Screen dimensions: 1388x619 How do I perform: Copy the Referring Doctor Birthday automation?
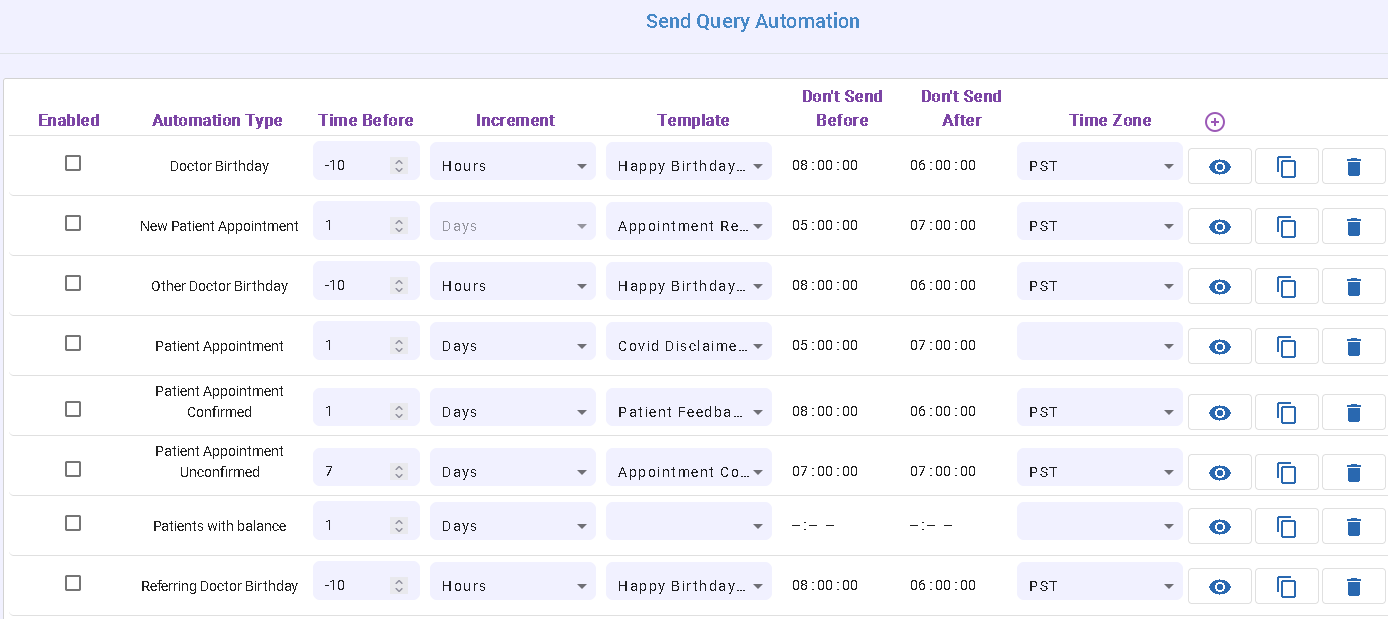coord(1286,587)
